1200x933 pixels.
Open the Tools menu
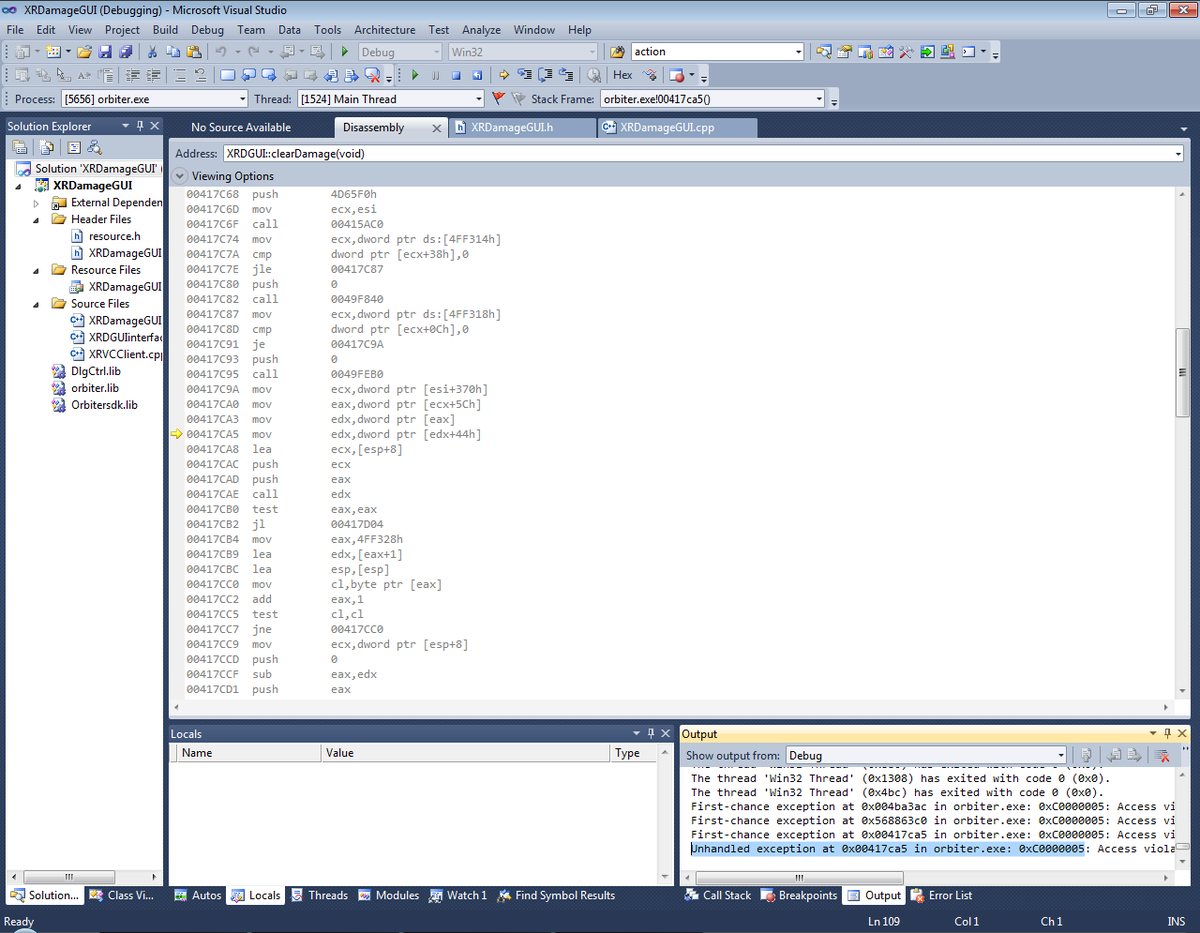point(327,30)
